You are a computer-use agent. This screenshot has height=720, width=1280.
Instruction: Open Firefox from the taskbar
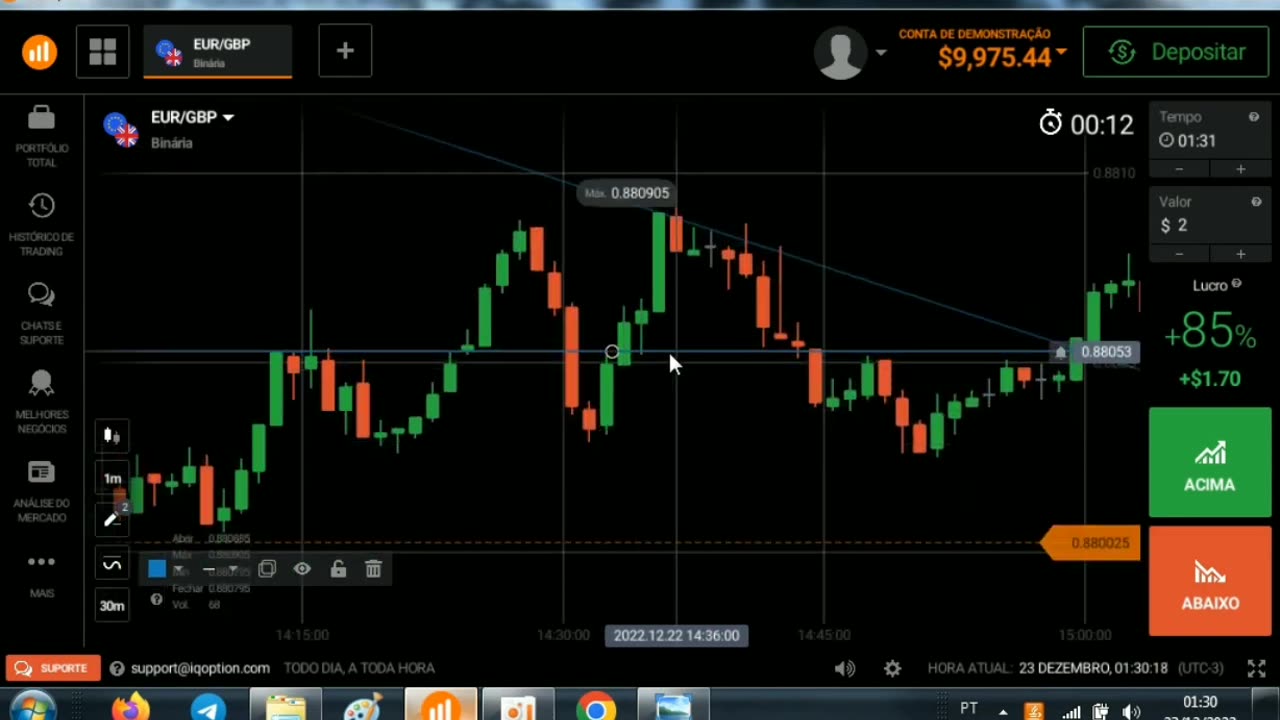[131, 708]
